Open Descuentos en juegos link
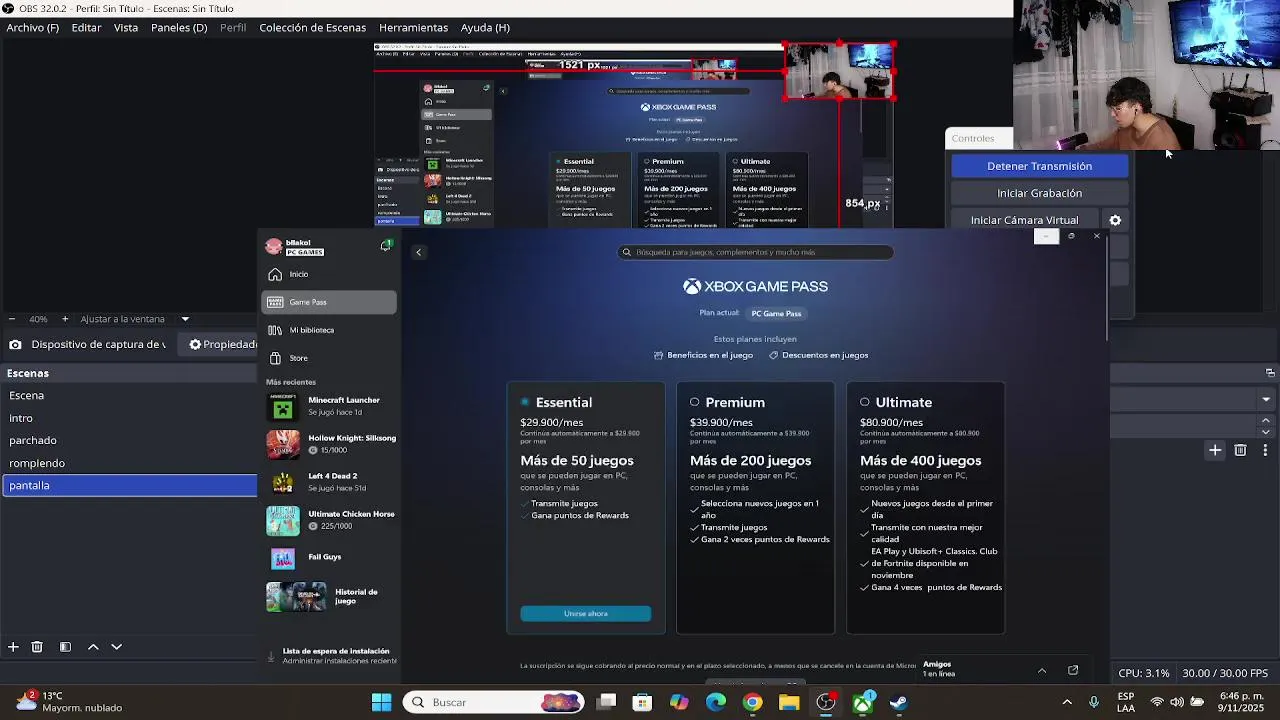This screenshot has width=1280, height=720. 818,355
